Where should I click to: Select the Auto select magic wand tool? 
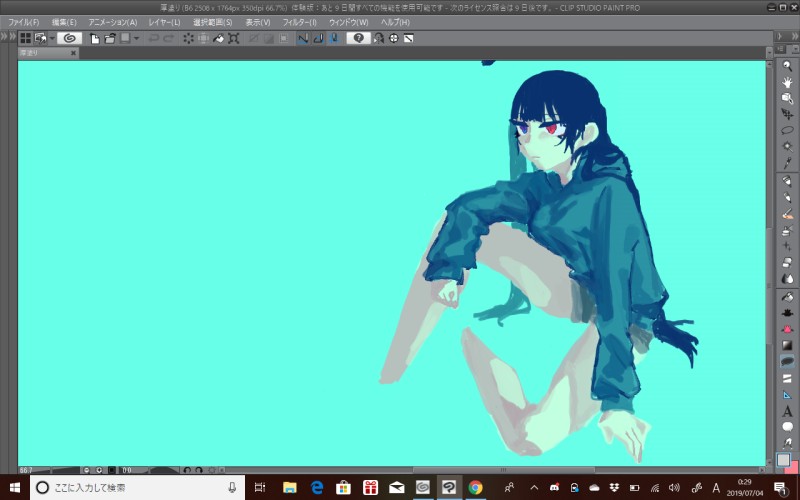pos(787,147)
